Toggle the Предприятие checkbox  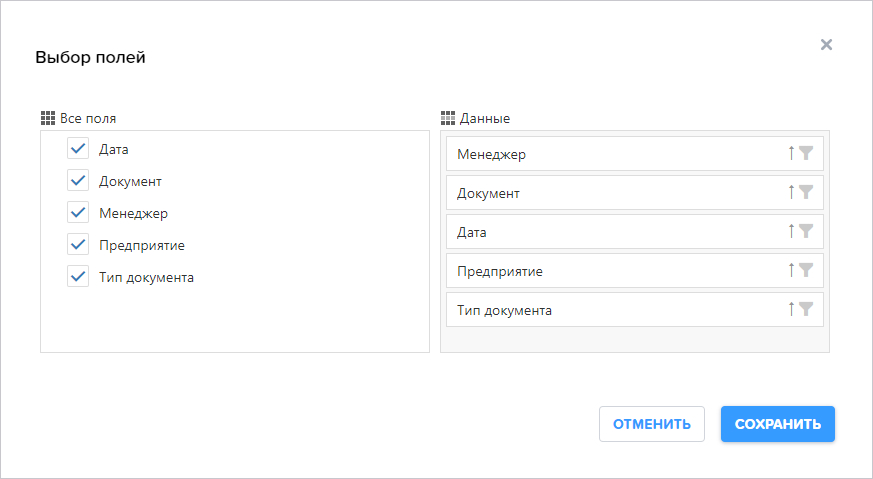78,245
